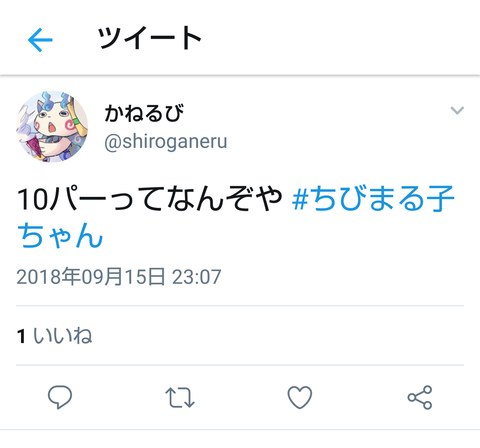Like the tweet with the heart icon
Image resolution: width=480 pixels, height=448 pixels.
tap(300, 397)
